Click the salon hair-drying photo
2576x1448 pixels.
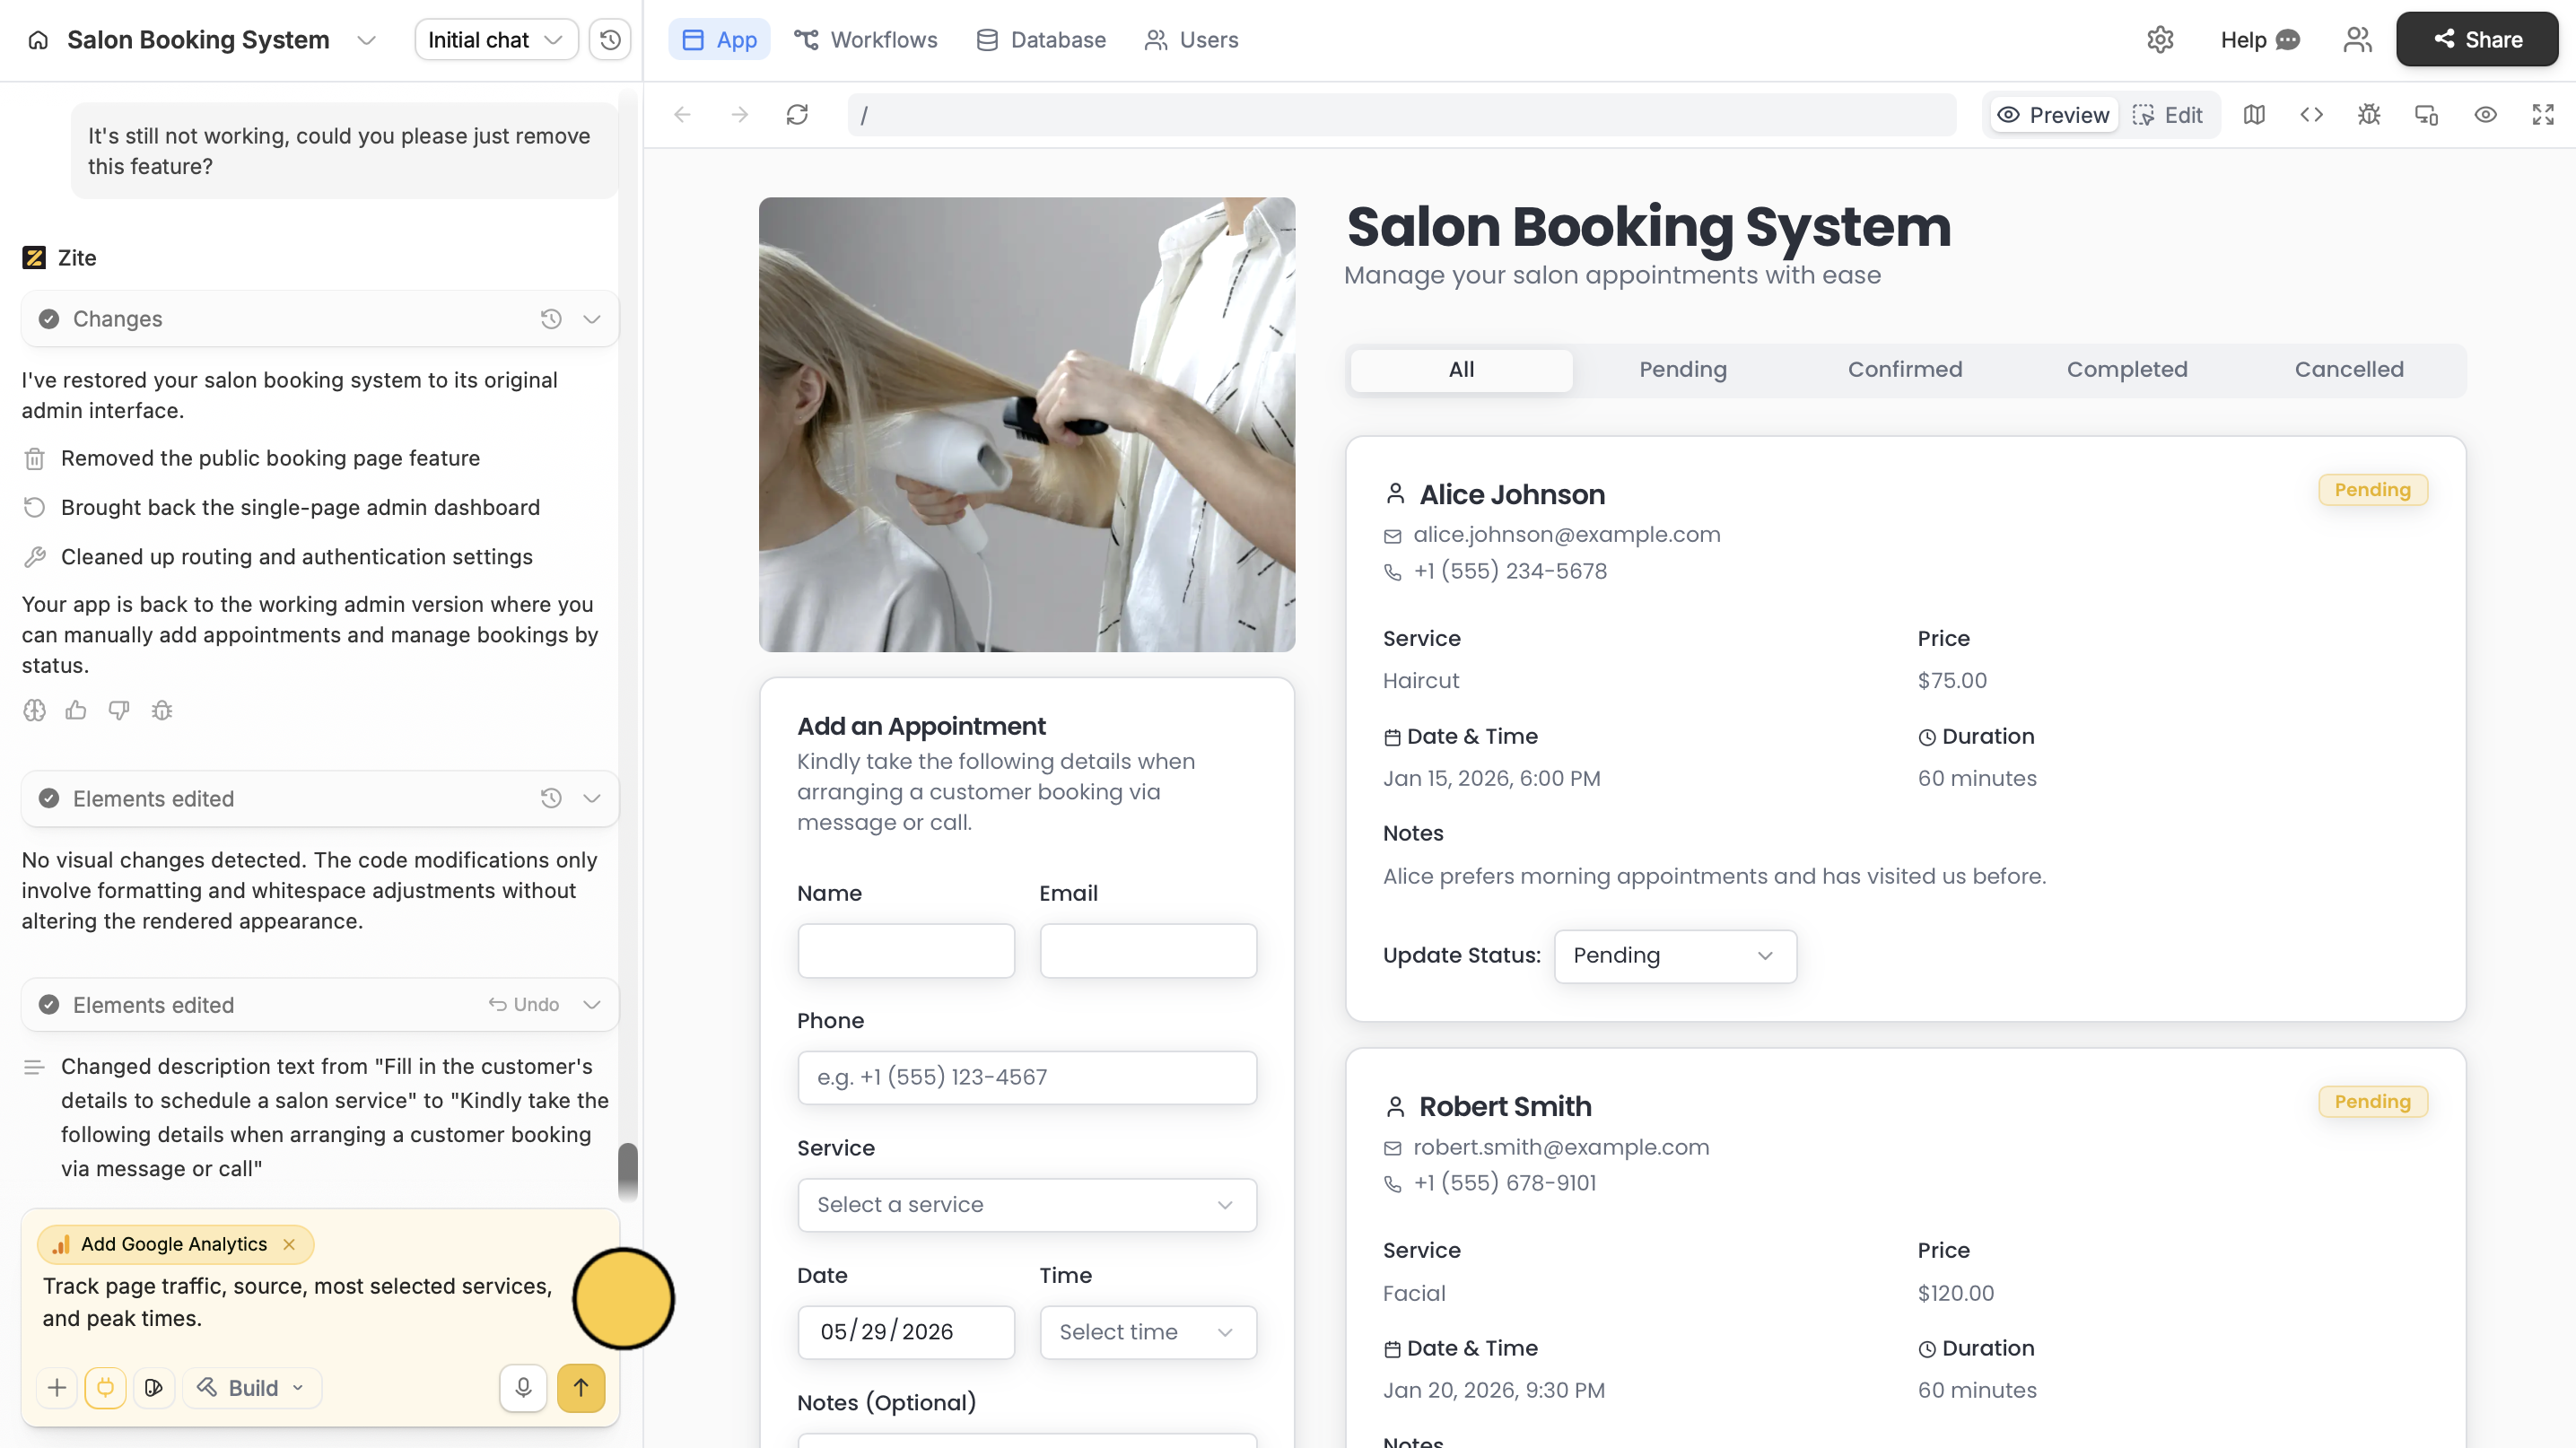[1027, 424]
